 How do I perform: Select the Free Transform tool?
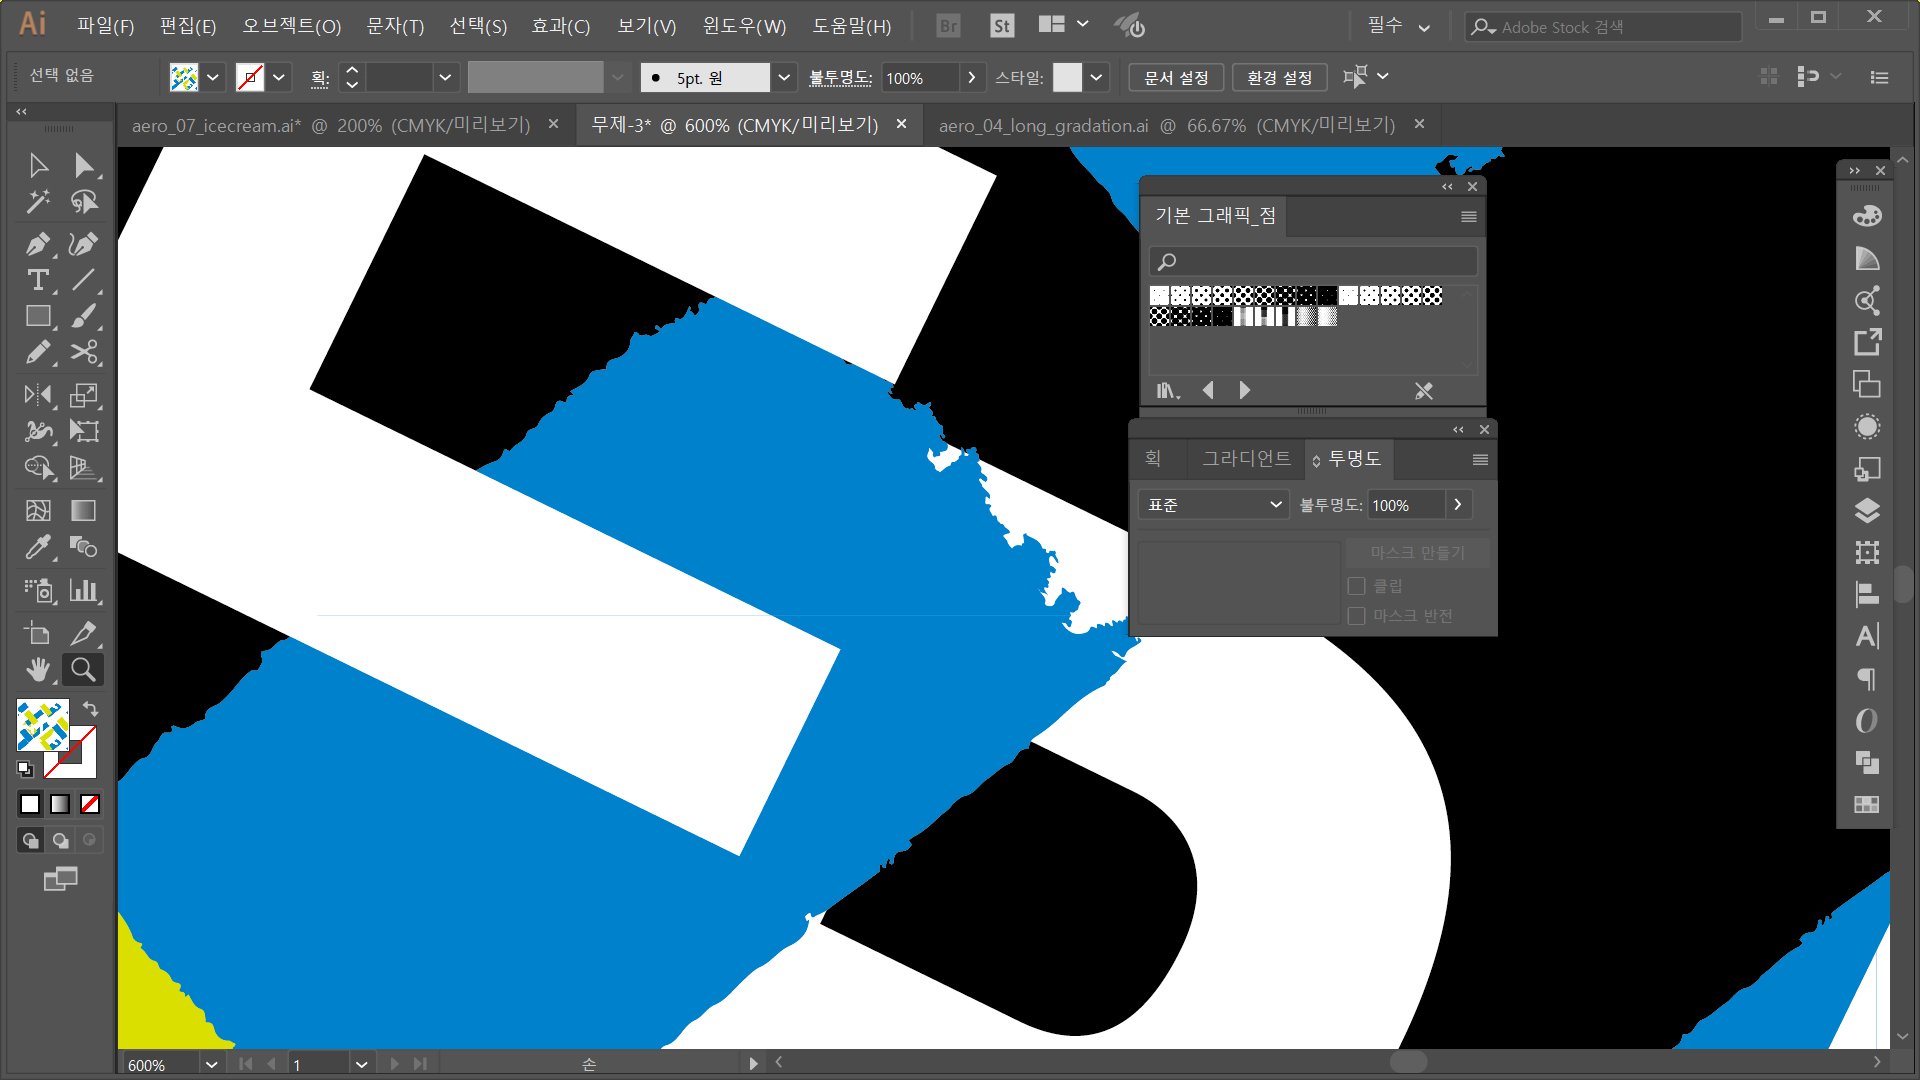tap(84, 431)
